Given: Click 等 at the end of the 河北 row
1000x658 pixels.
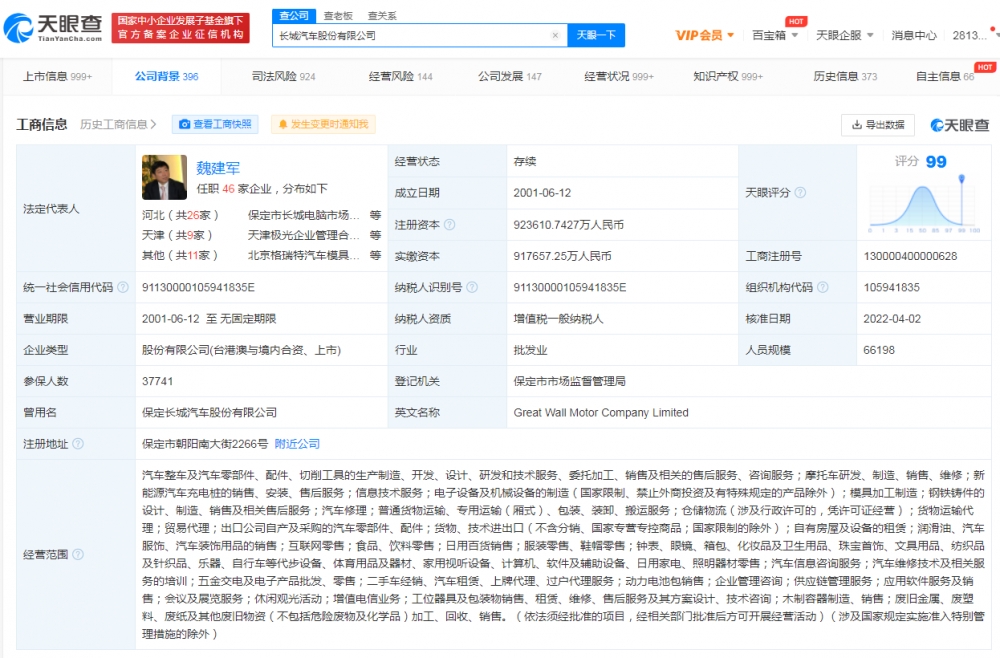Looking at the screenshot, I should [x=376, y=216].
